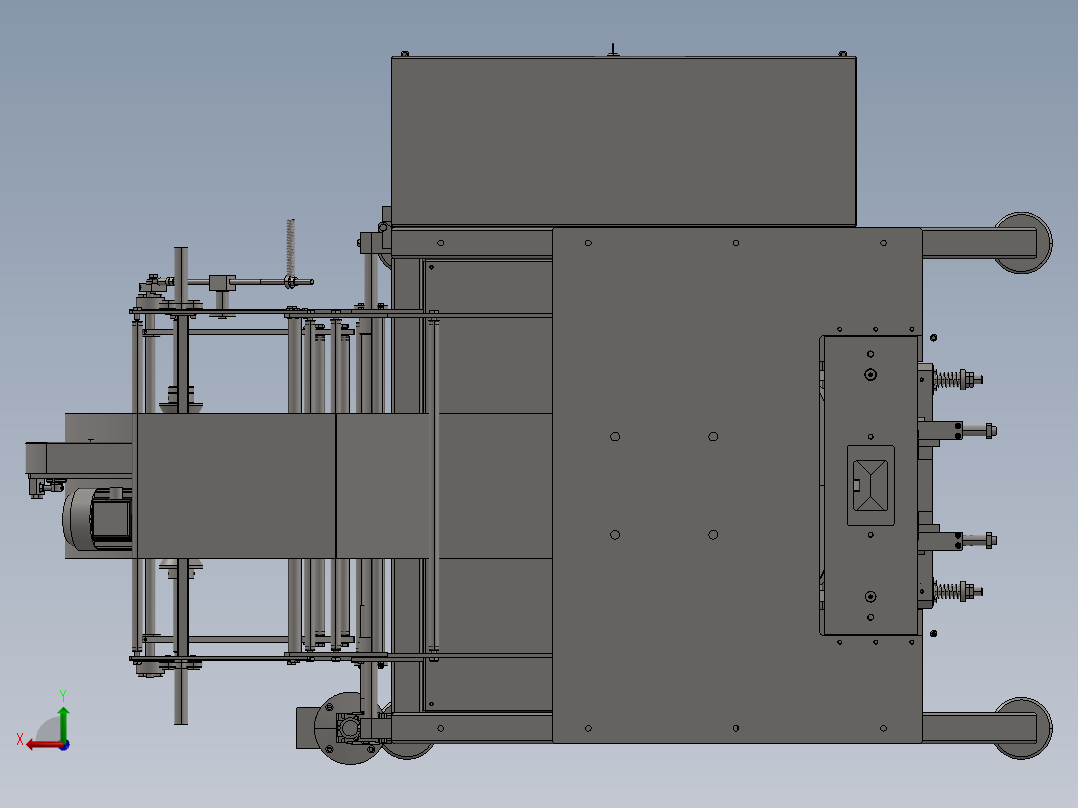This screenshot has height=808, width=1078.
Task: Pick the vertical threaded rod above the left assembly
Action: point(290,249)
